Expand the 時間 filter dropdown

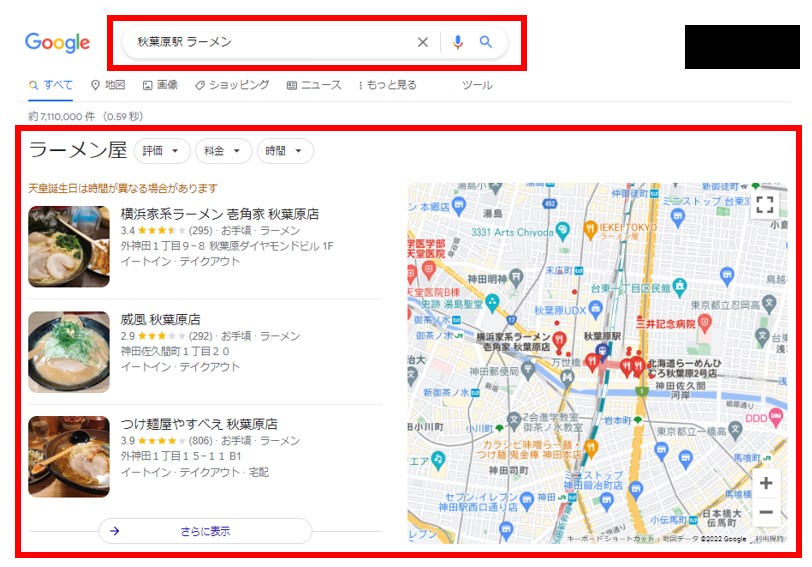285,151
